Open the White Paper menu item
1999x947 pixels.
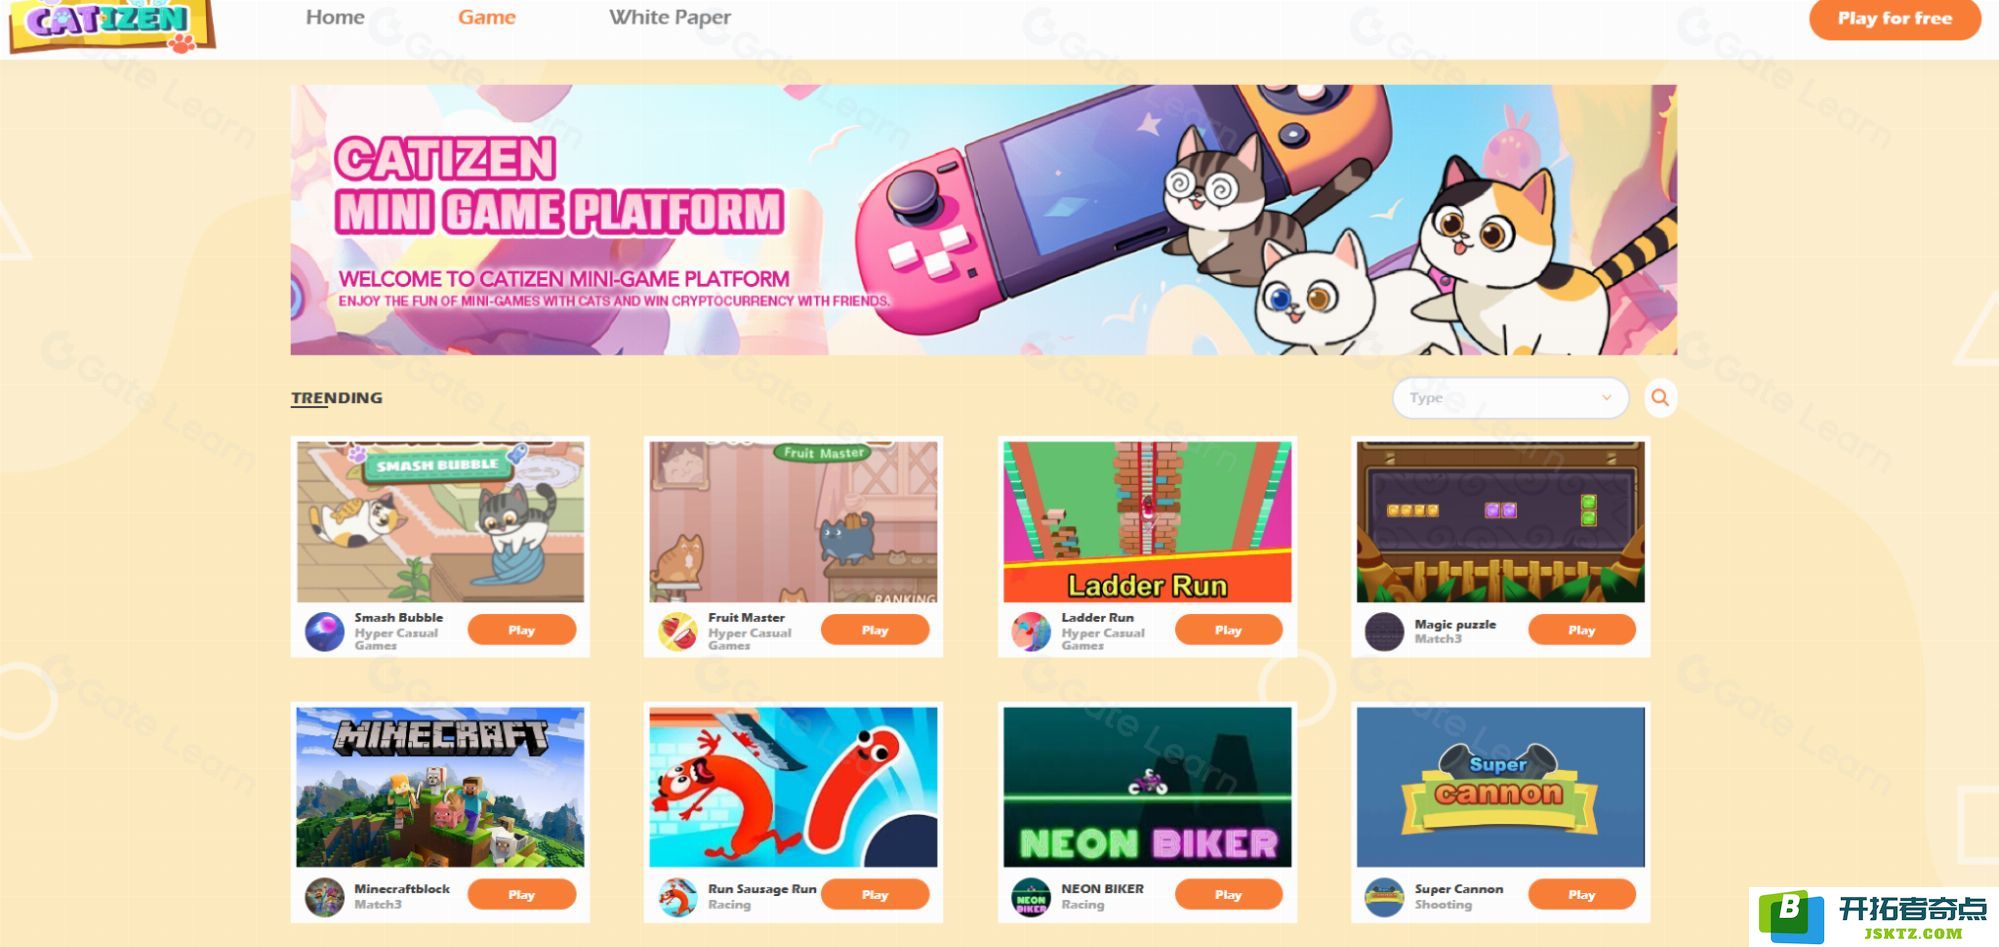(x=670, y=17)
